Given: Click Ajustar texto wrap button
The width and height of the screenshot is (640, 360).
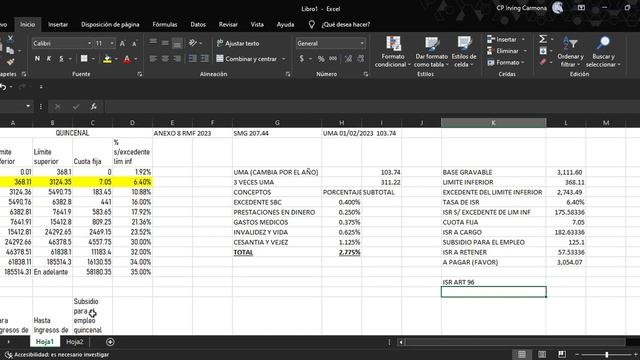Looking at the screenshot, I should click(x=238, y=43).
